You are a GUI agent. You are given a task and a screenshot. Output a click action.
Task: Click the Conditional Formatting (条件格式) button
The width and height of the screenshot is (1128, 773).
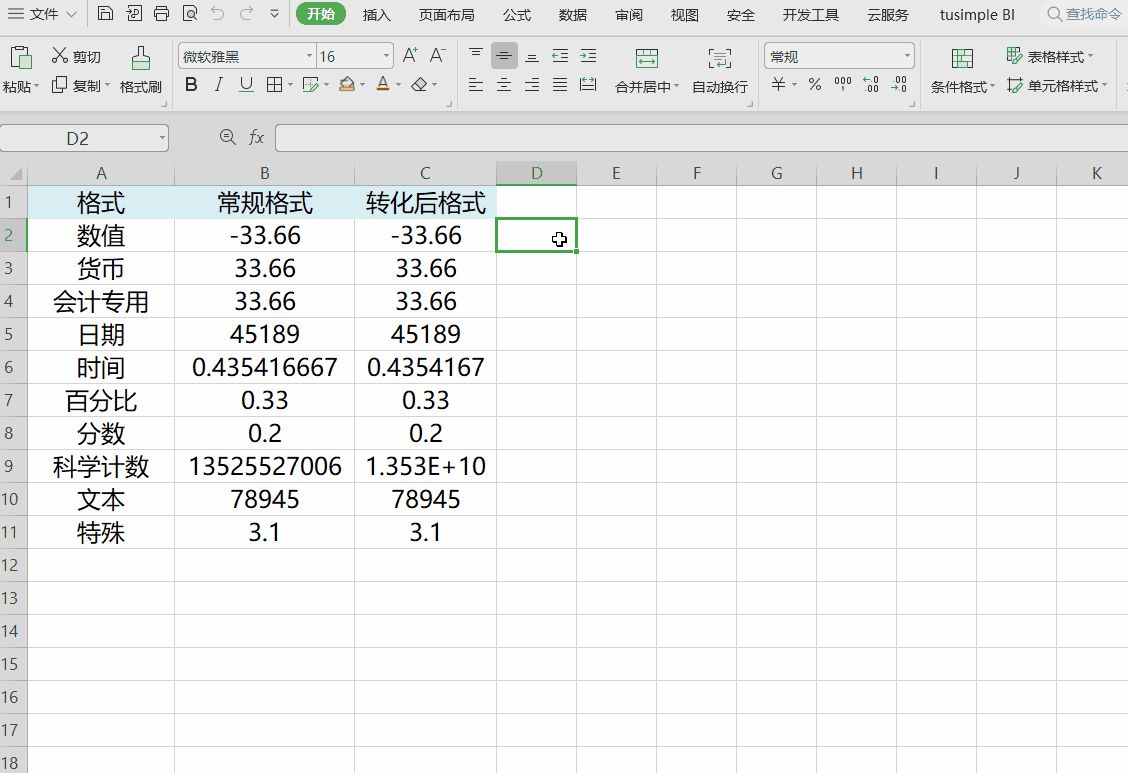click(x=962, y=70)
